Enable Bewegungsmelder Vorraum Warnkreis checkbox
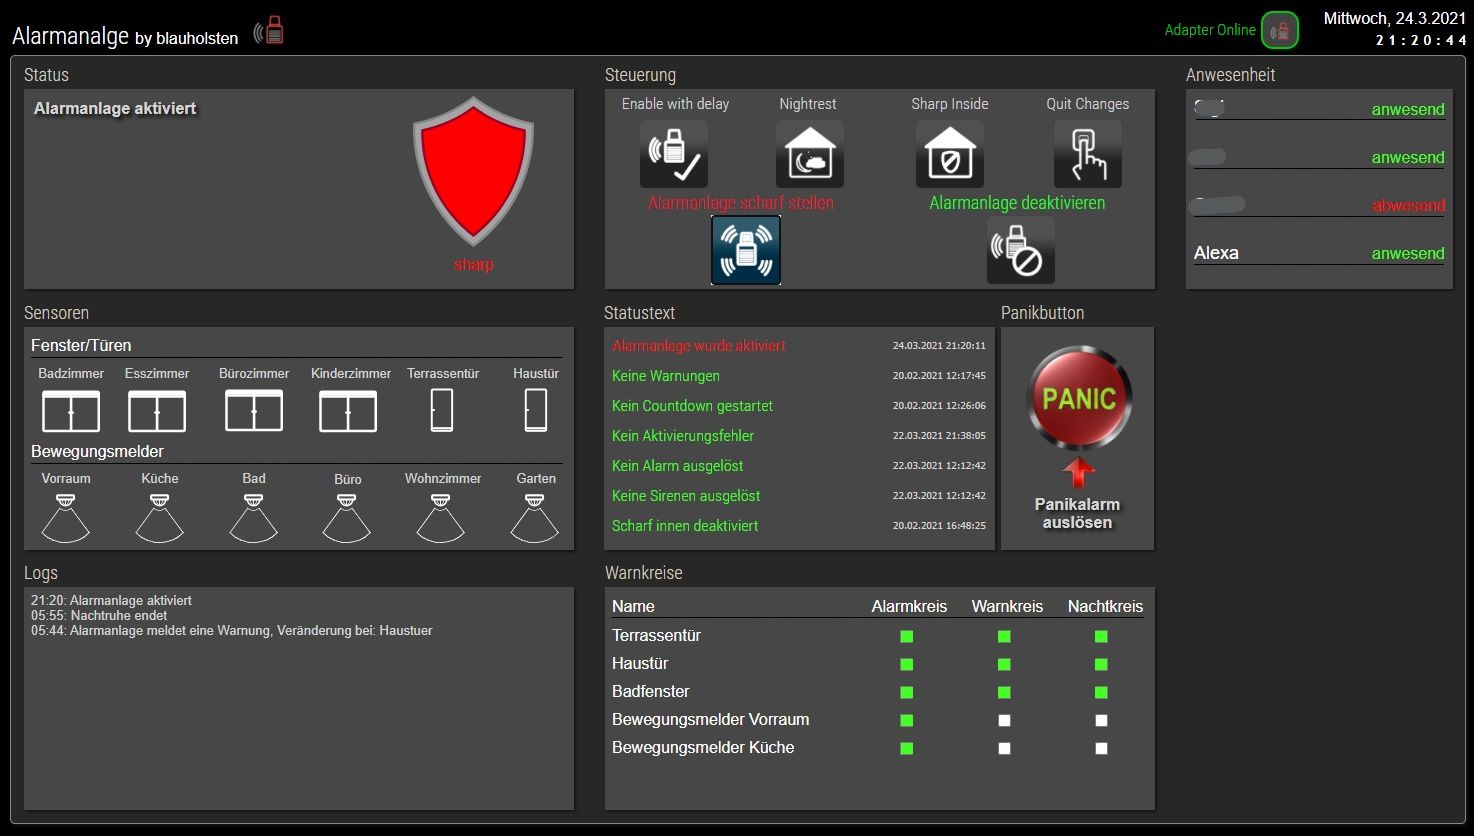The image size is (1474, 836). [1004, 720]
